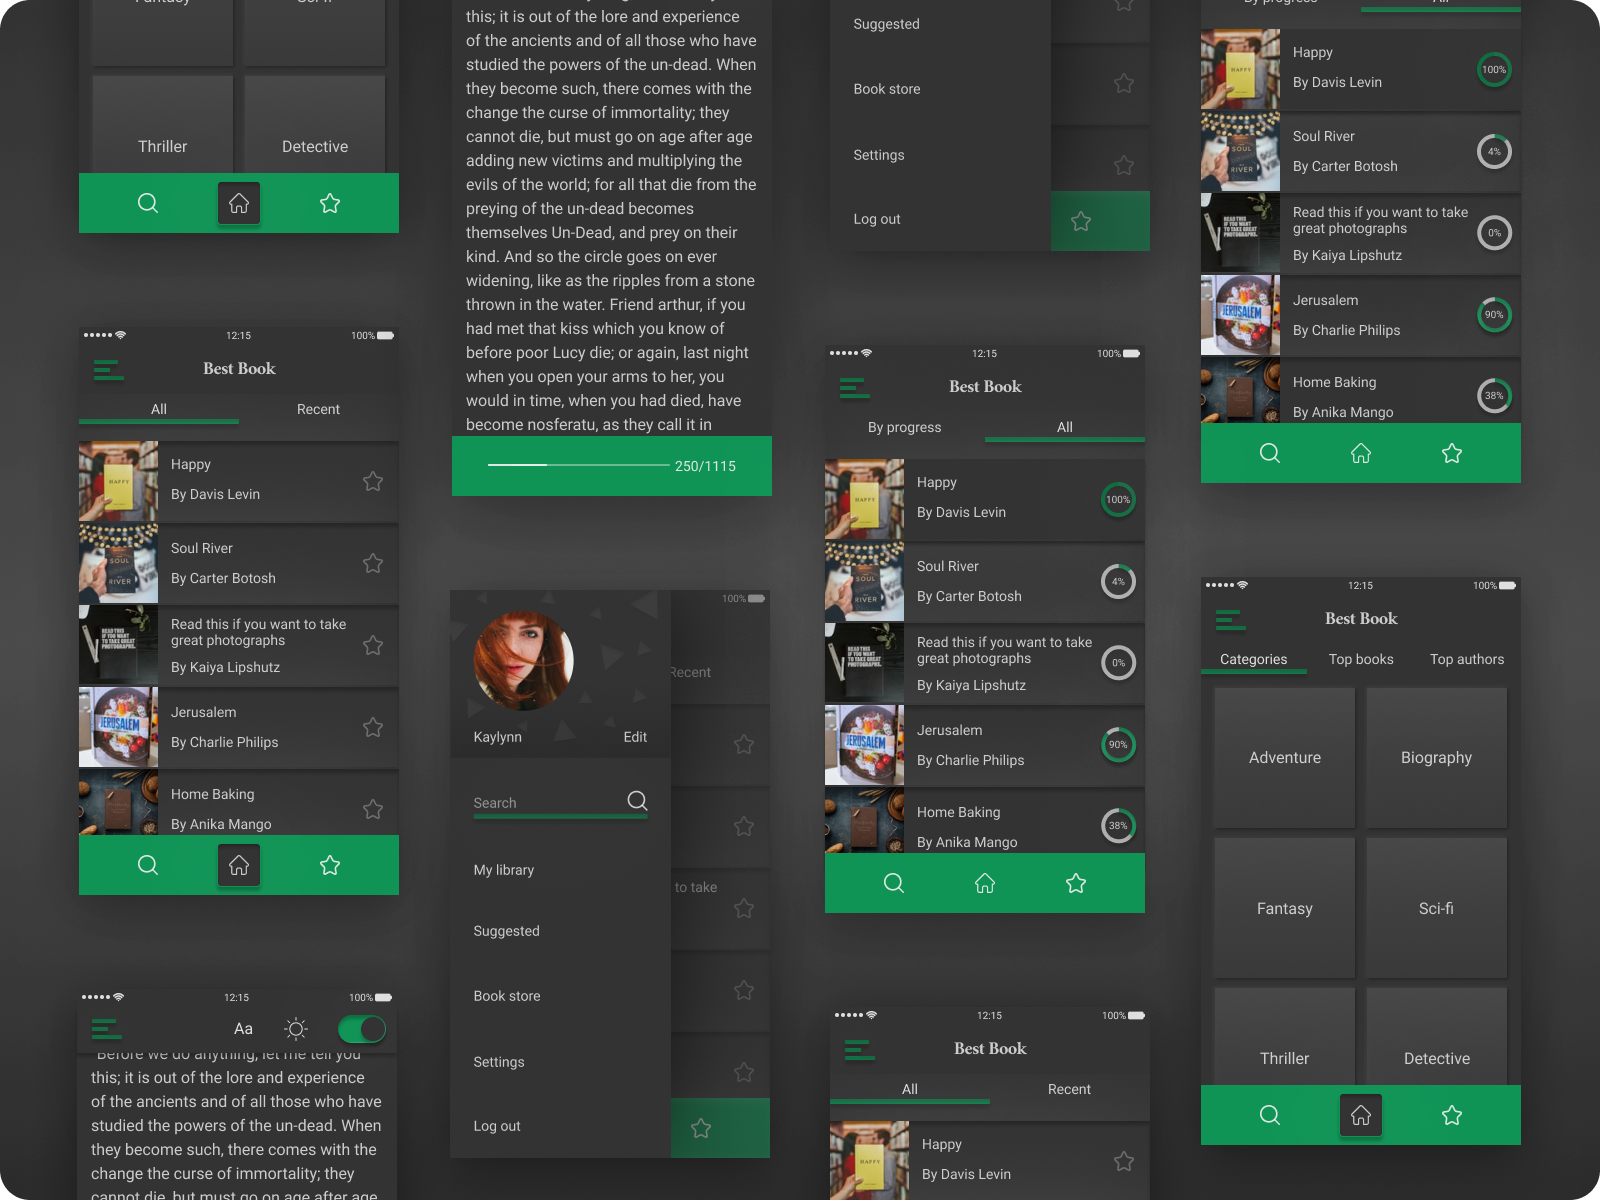
Task: Switch to the Recent tab
Action: tap(318, 409)
